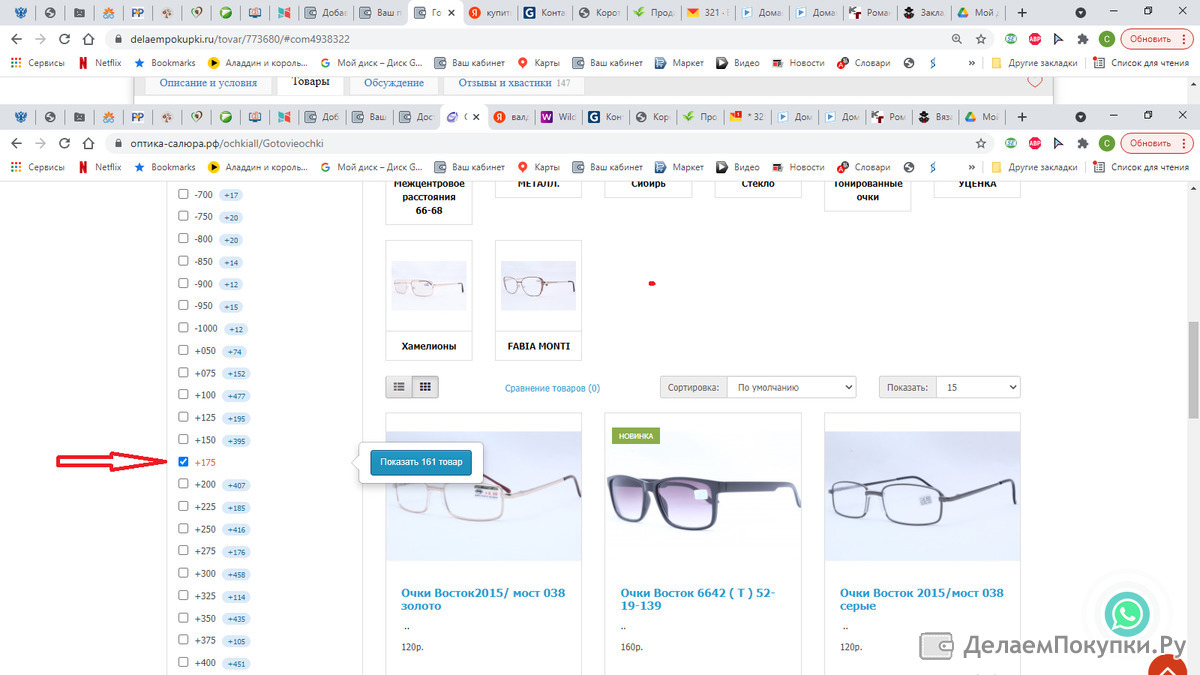Check the -700 diopter filter
Image resolution: width=1200 pixels, height=675 pixels.
183,194
